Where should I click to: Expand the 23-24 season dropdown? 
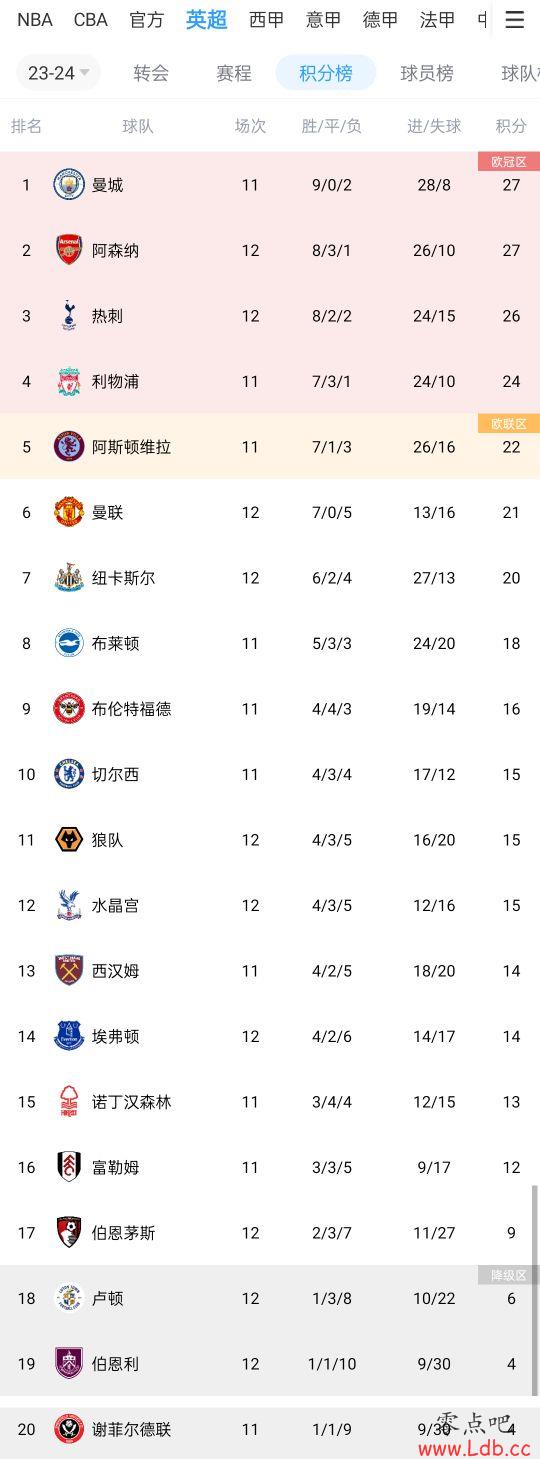[59, 73]
